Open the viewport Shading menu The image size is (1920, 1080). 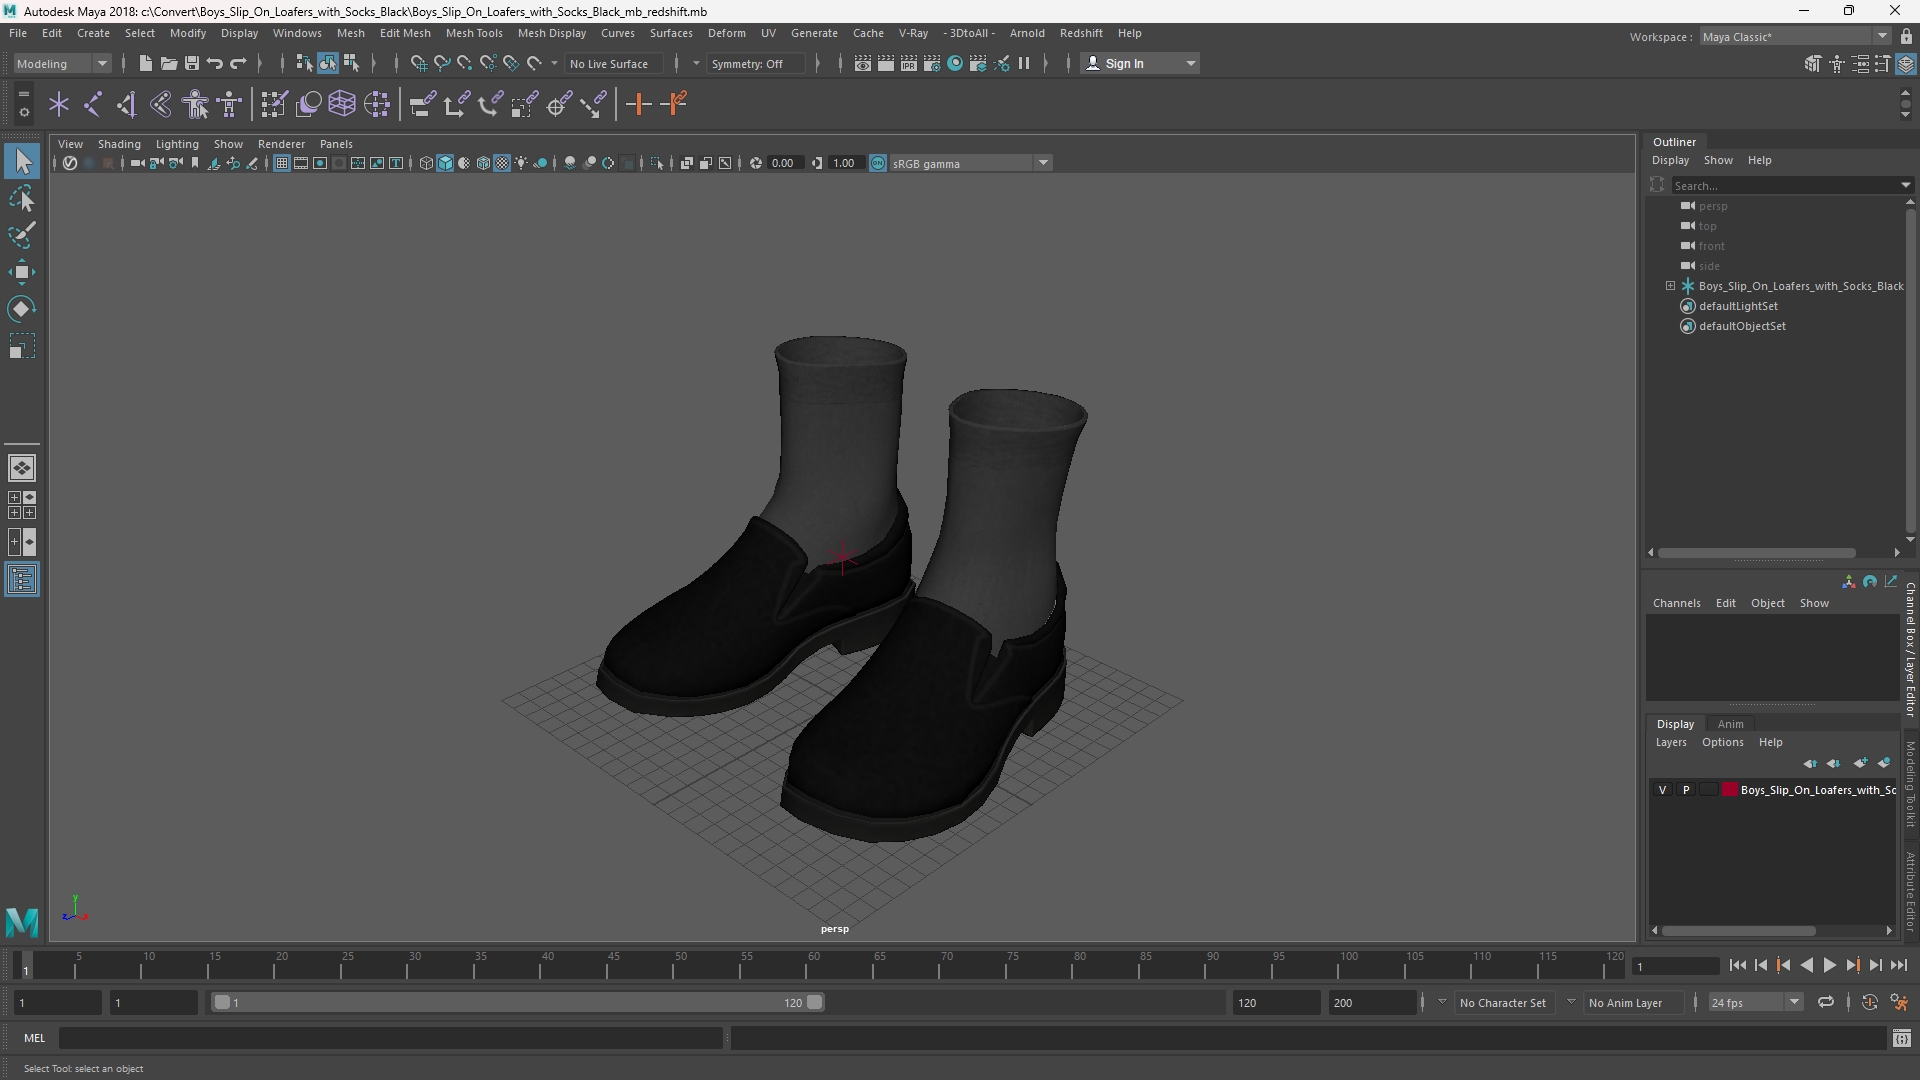[119, 144]
